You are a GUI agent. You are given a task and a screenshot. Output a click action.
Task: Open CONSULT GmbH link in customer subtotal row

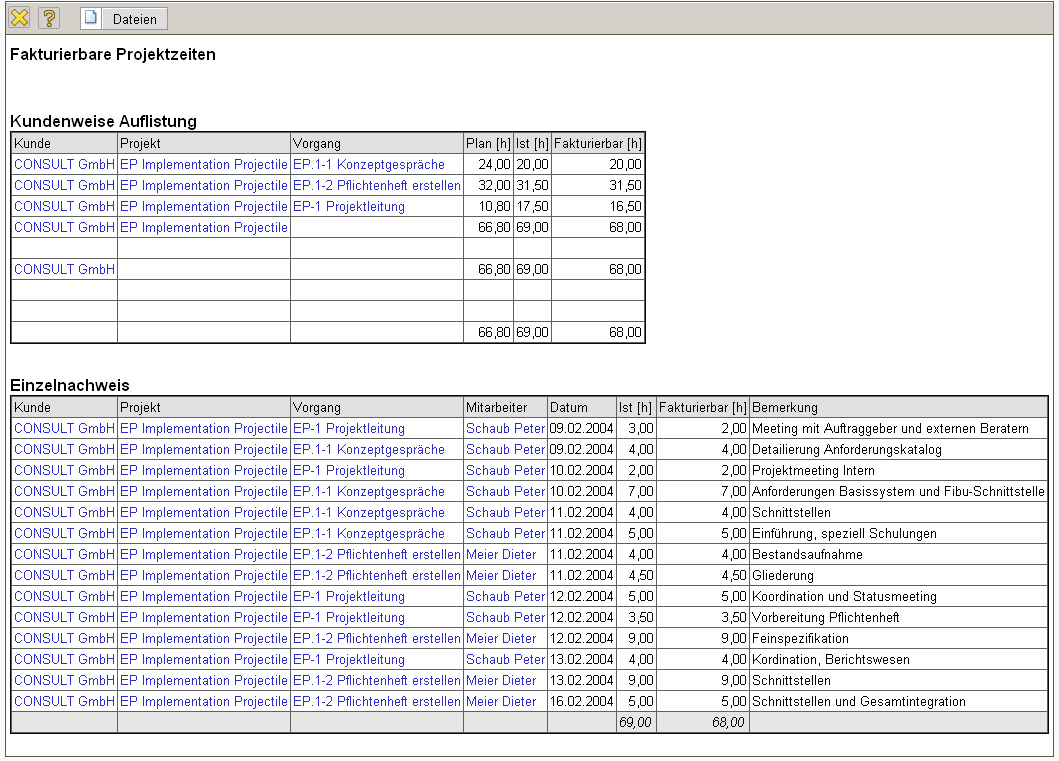tap(64, 269)
